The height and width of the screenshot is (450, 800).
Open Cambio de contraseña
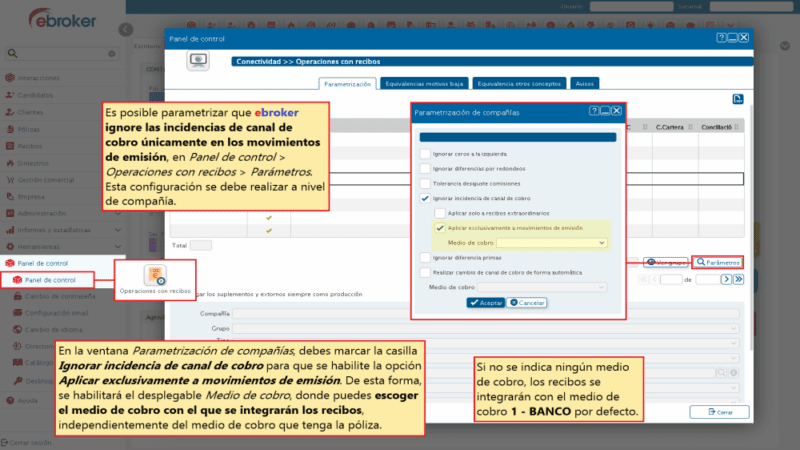click(60, 296)
